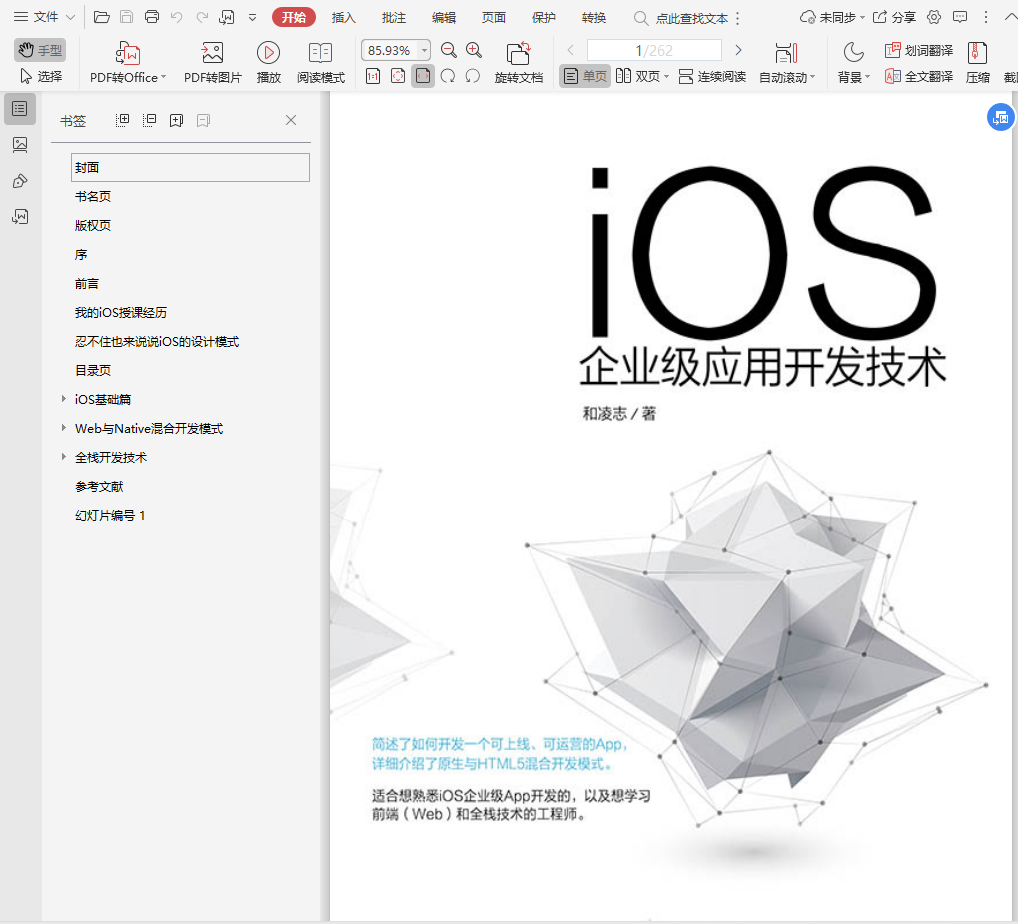Click the zoom in magnifier icon

[x=474, y=50]
